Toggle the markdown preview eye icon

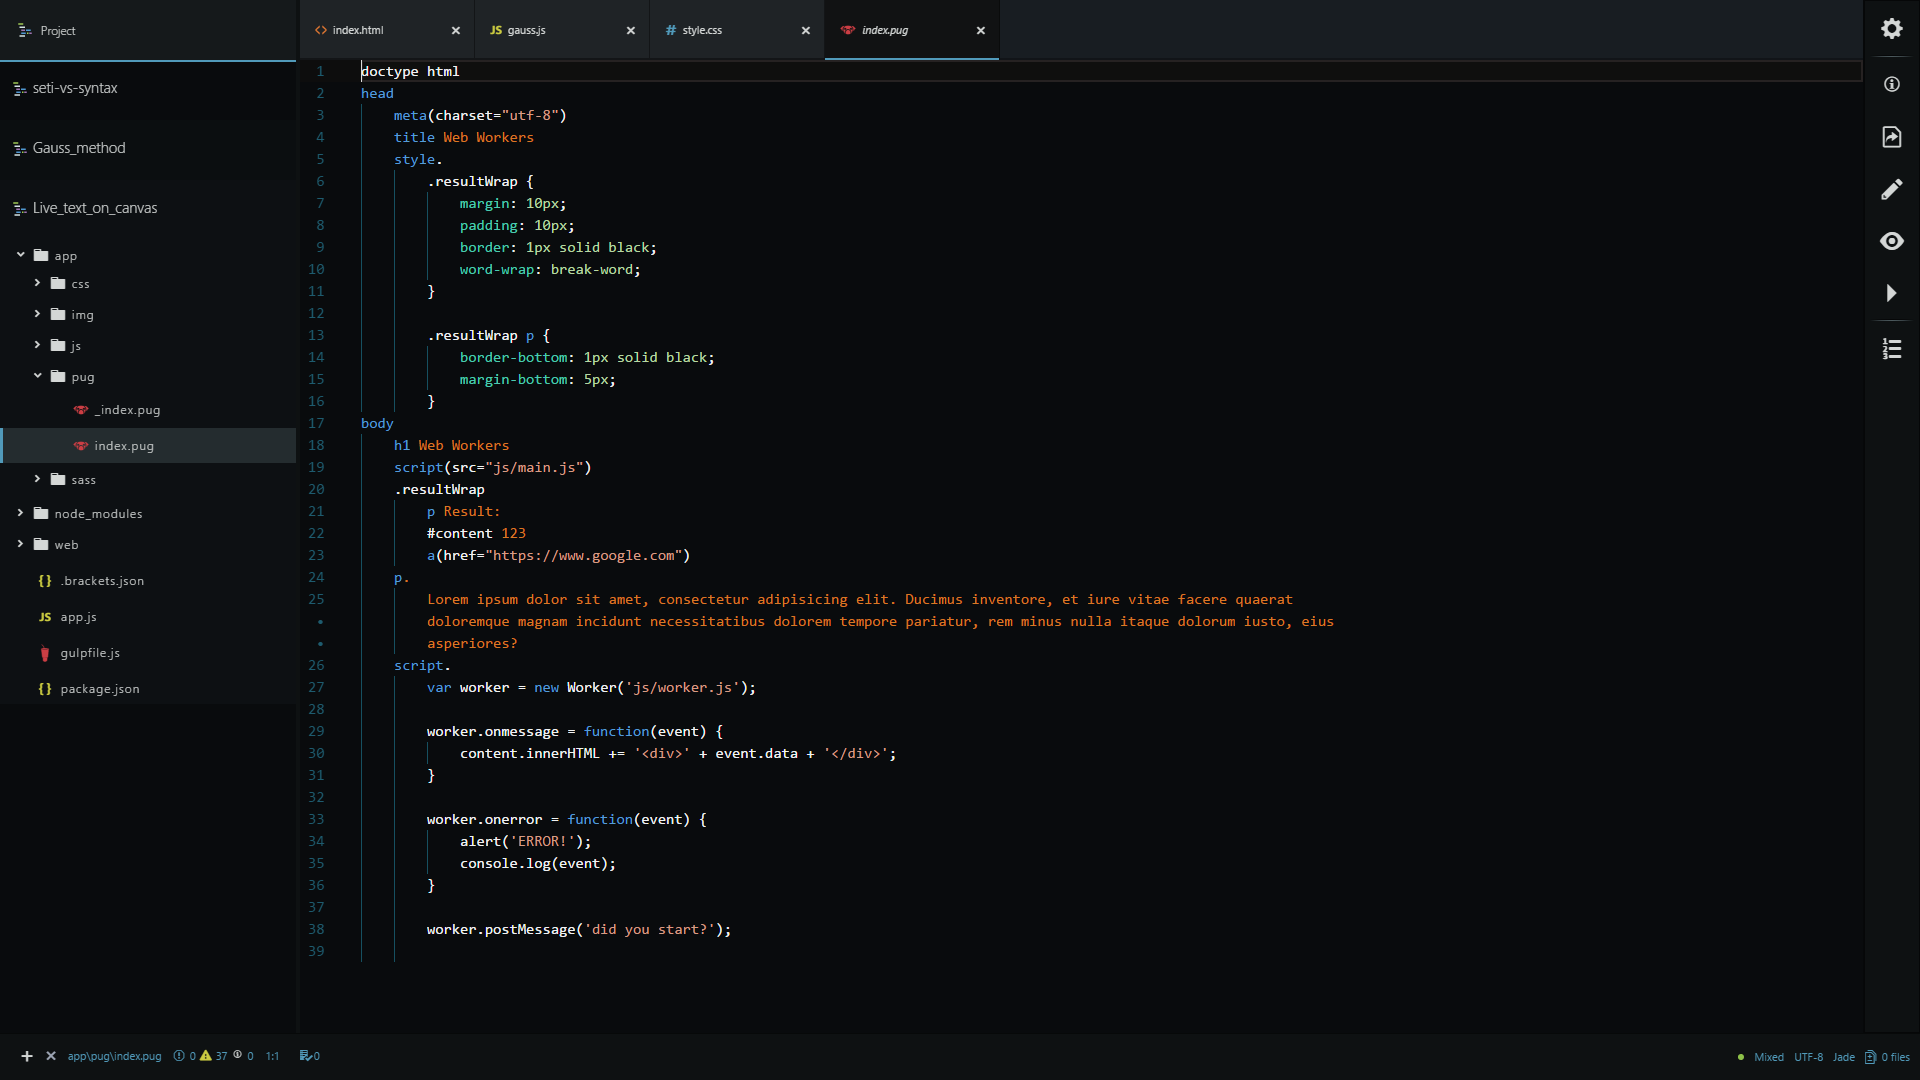click(1891, 241)
